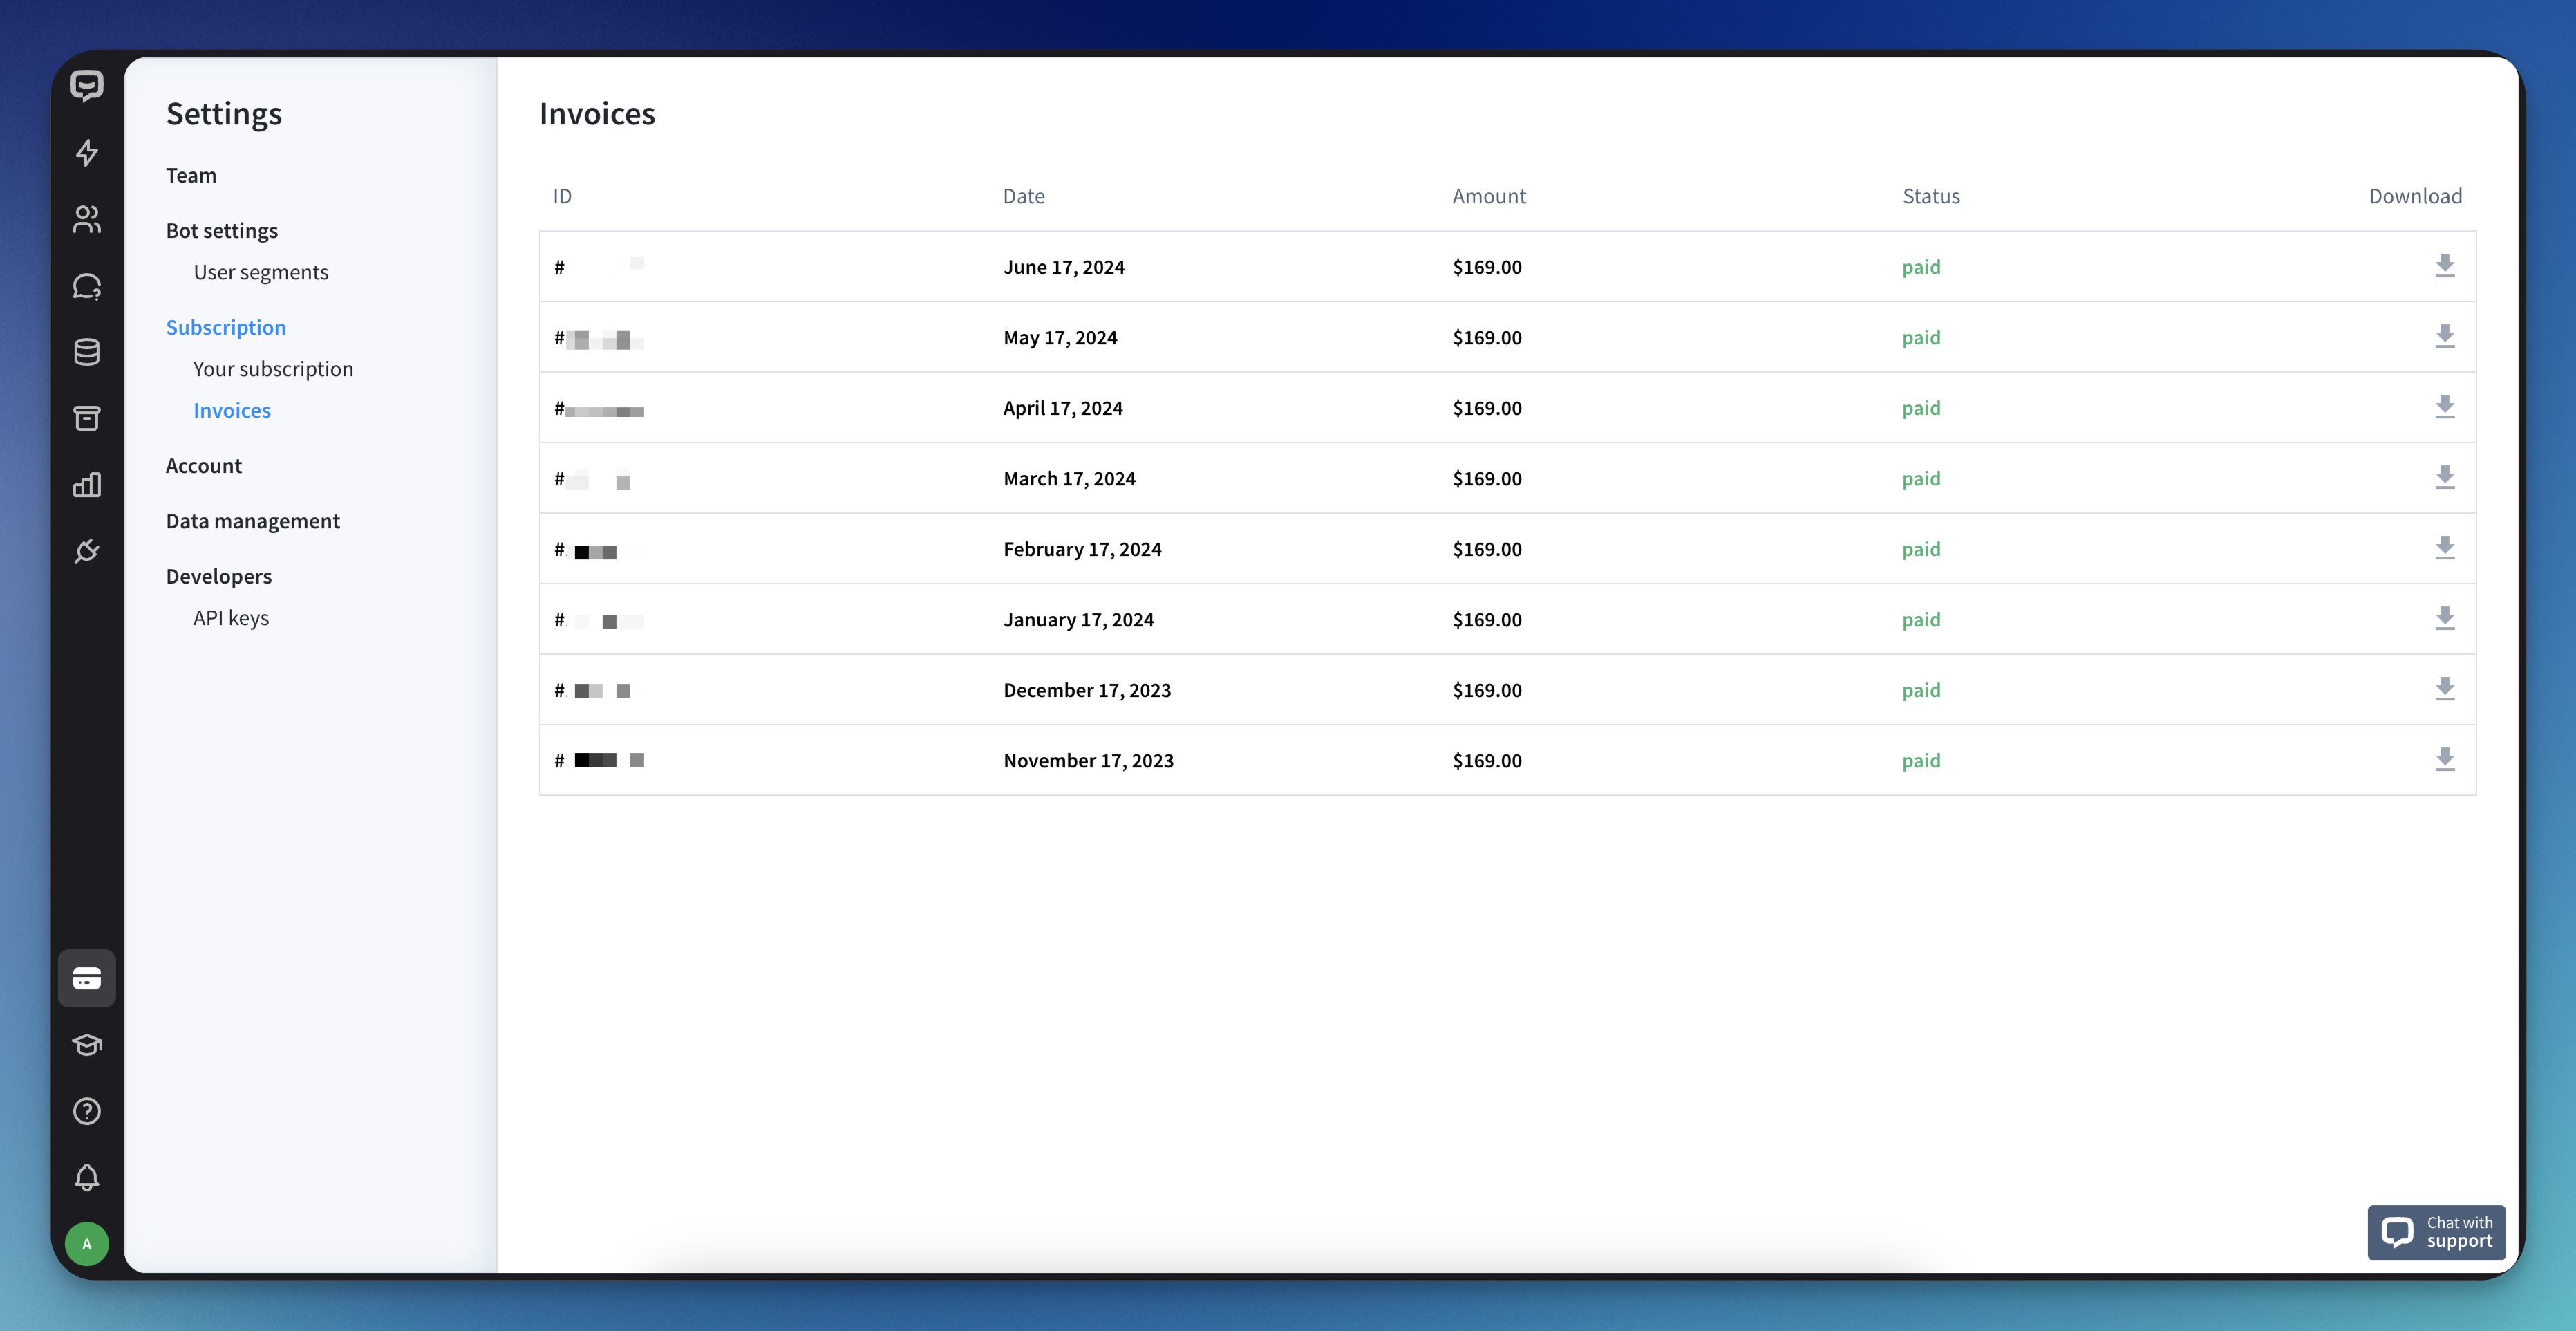Switch to the Account settings section
The width and height of the screenshot is (2576, 1331).
204,465
